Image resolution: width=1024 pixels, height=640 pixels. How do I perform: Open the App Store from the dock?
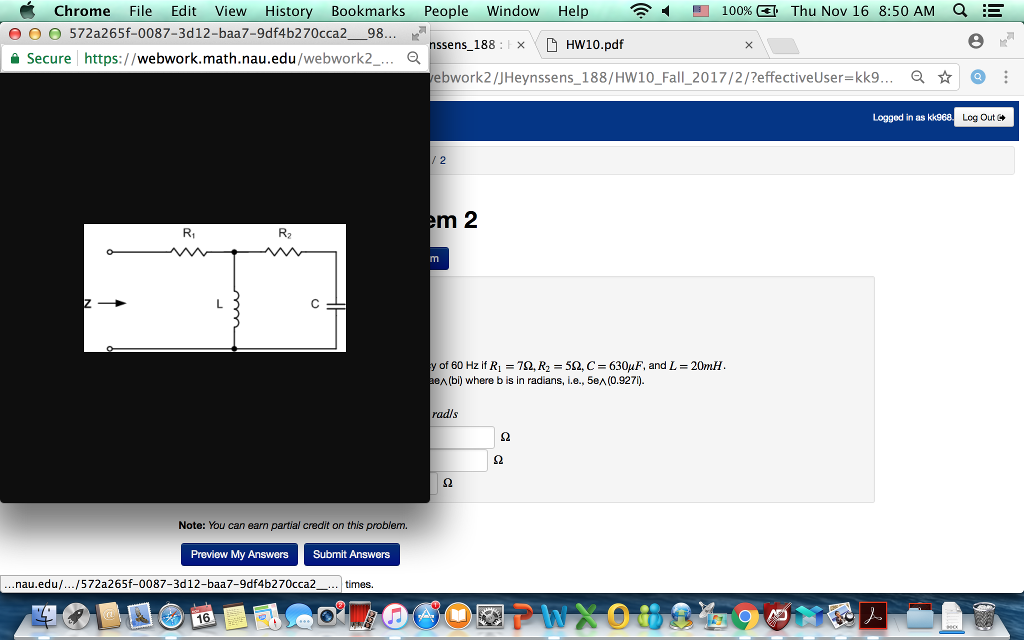point(428,616)
